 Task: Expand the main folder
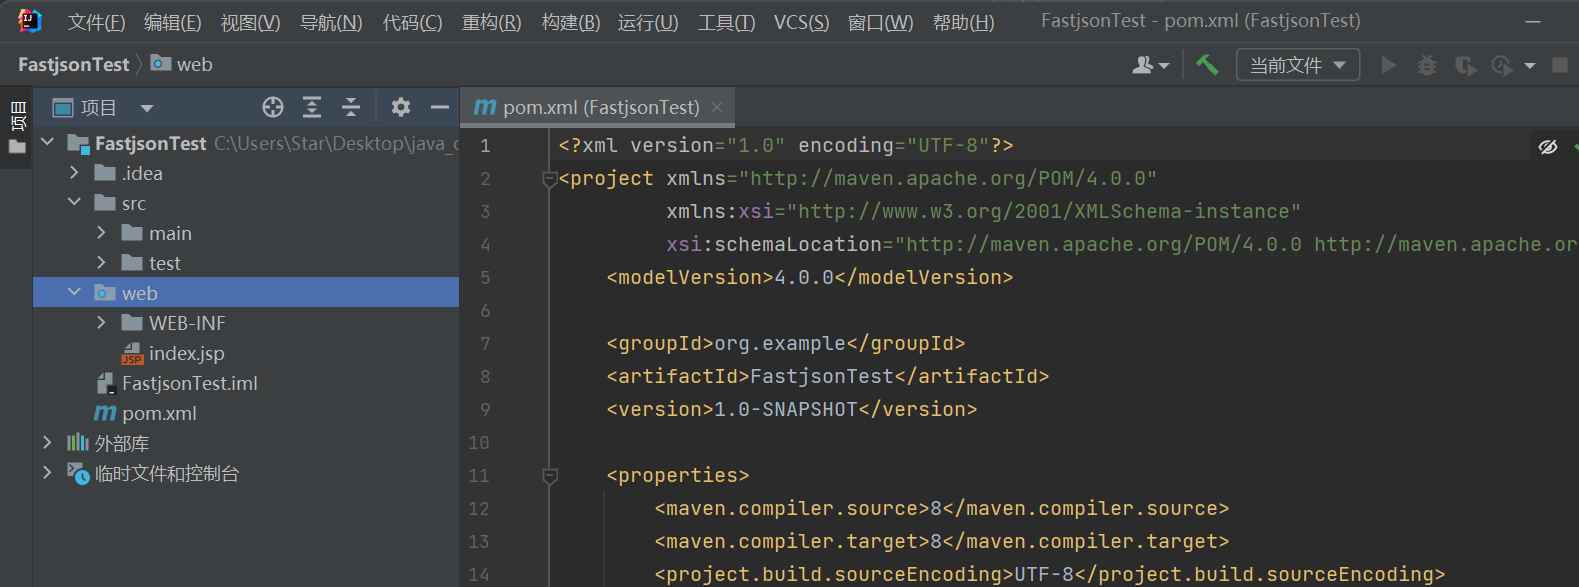click(101, 233)
